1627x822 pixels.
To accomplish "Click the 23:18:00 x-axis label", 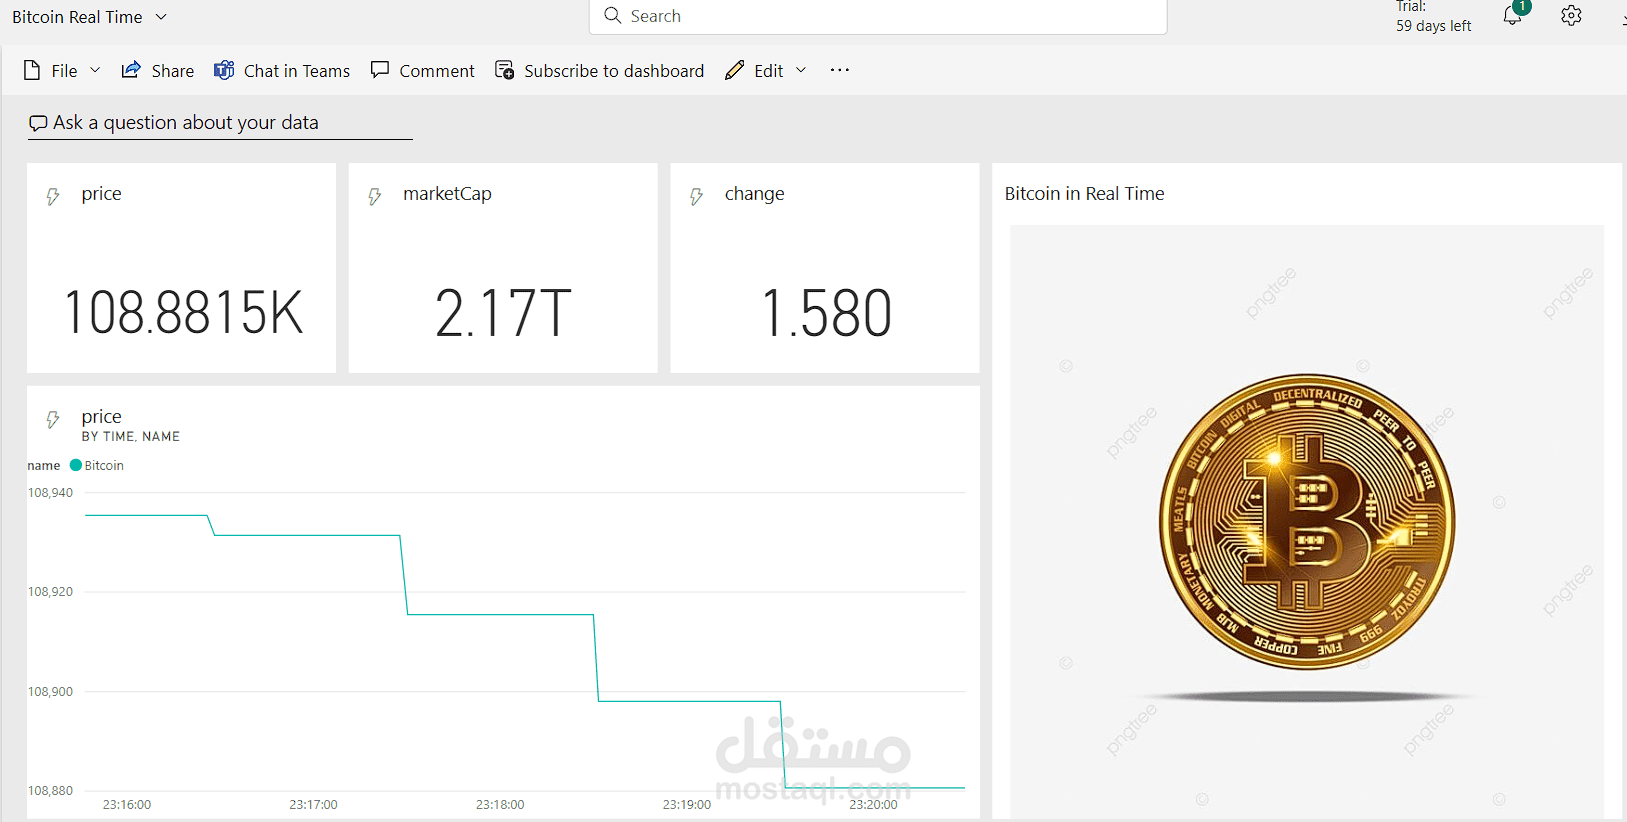I will click(x=500, y=804).
